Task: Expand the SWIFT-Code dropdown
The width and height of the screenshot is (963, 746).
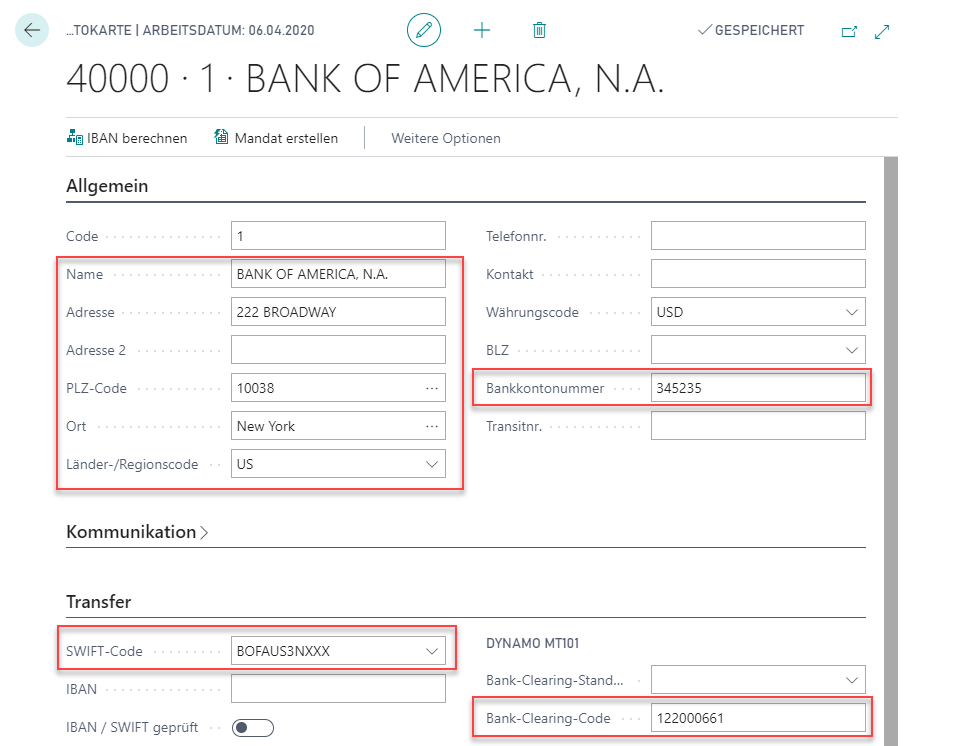Action: coord(432,651)
